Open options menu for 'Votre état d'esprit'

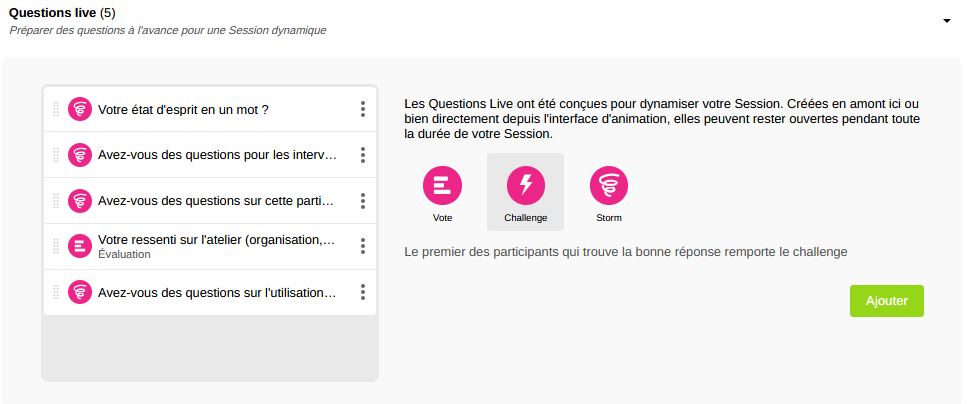[x=363, y=109]
